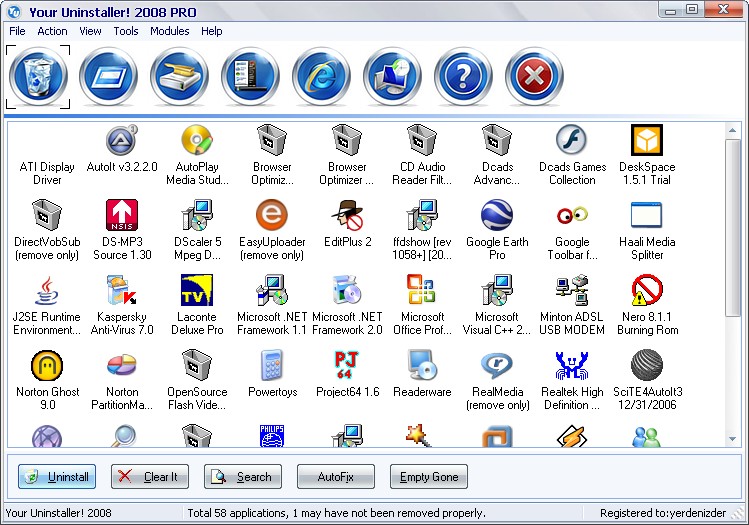Click the Empty Gone button
The height and width of the screenshot is (525, 749).
(429, 477)
